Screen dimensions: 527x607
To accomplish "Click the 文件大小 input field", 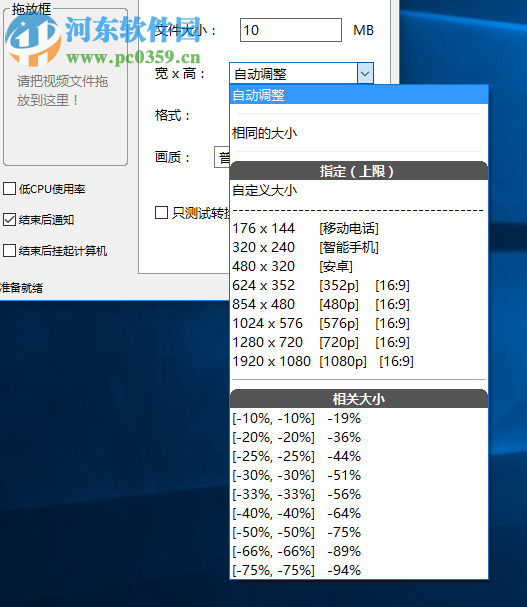I will (x=291, y=30).
